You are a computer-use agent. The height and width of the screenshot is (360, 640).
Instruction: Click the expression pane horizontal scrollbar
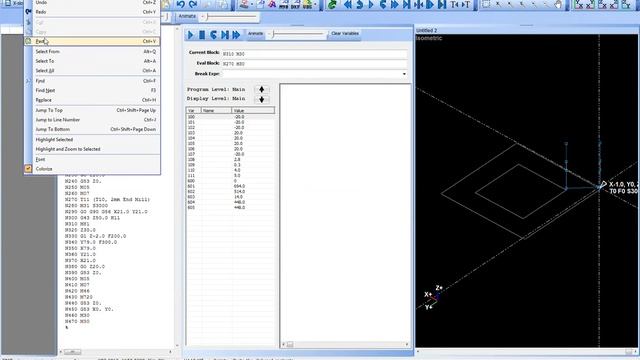click(x=345, y=344)
